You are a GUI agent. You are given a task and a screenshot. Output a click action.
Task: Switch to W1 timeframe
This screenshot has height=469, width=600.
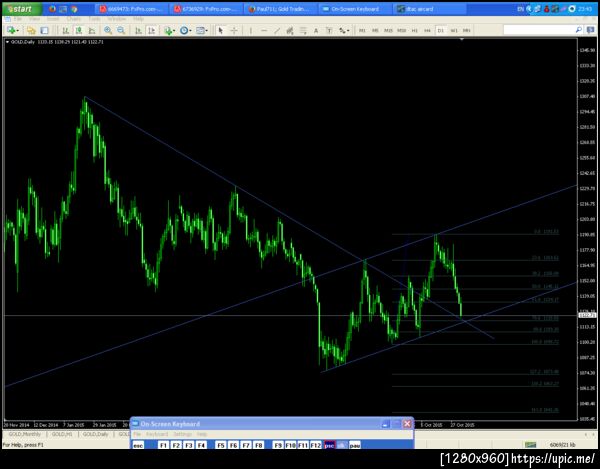click(454, 30)
